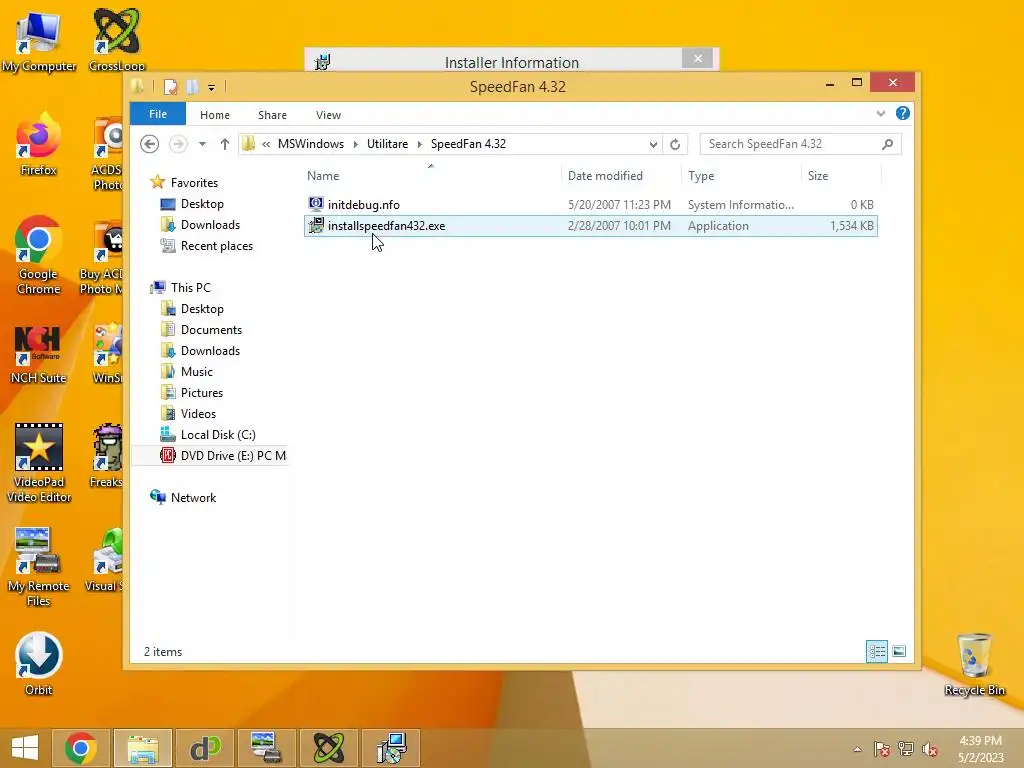The width and height of the screenshot is (1024, 768).
Task: Open Documents under This PC
Action: 211,330
